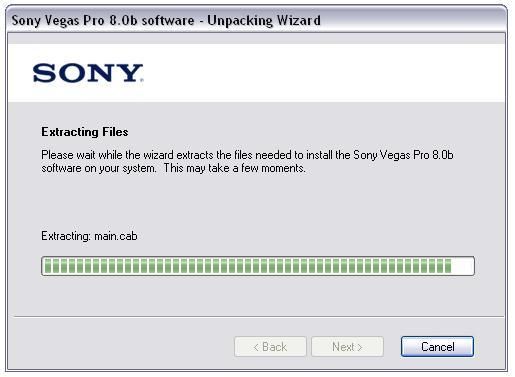515x377 pixels.
Task: Click 'Sony Vegas Pro 8.0b' in the description text
Action: click(403, 155)
